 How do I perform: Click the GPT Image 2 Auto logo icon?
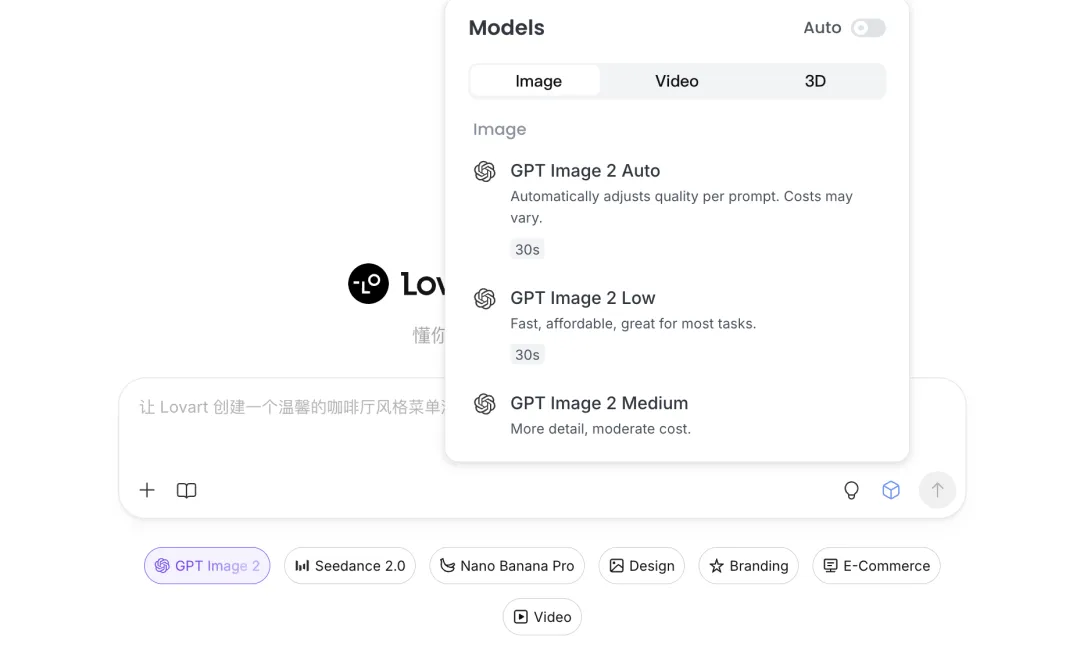coord(485,172)
